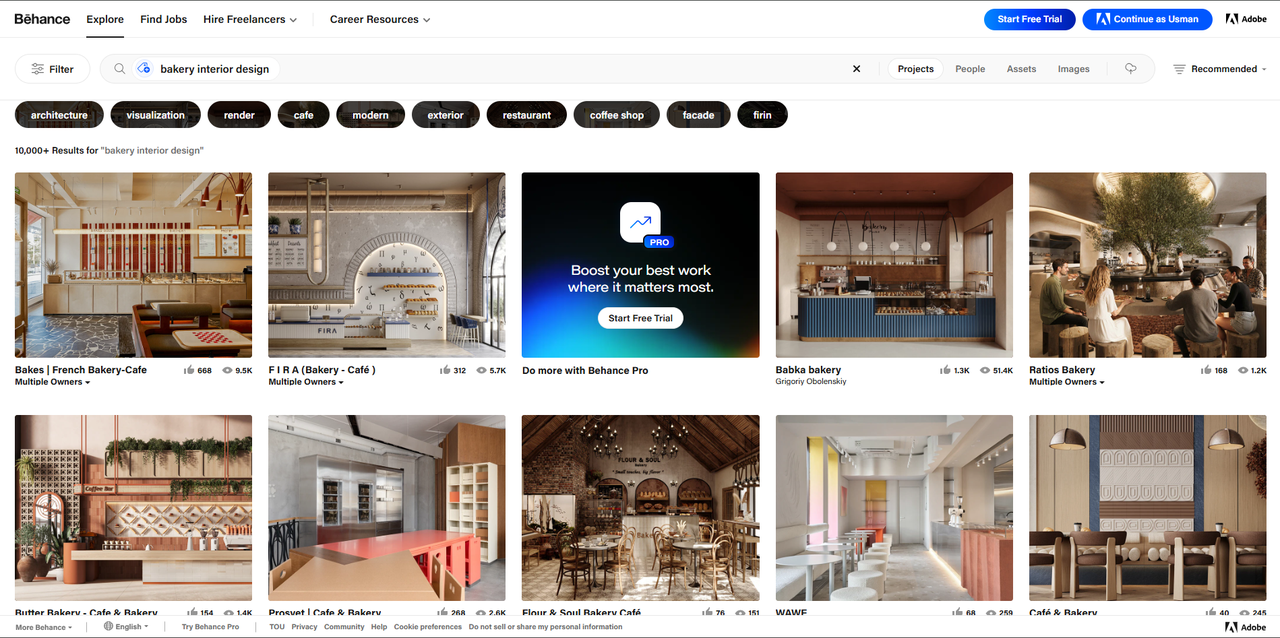The height and width of the screenshot is (638, 1280).
Task: Switch to the People results tab
Action: coord(969,68)
